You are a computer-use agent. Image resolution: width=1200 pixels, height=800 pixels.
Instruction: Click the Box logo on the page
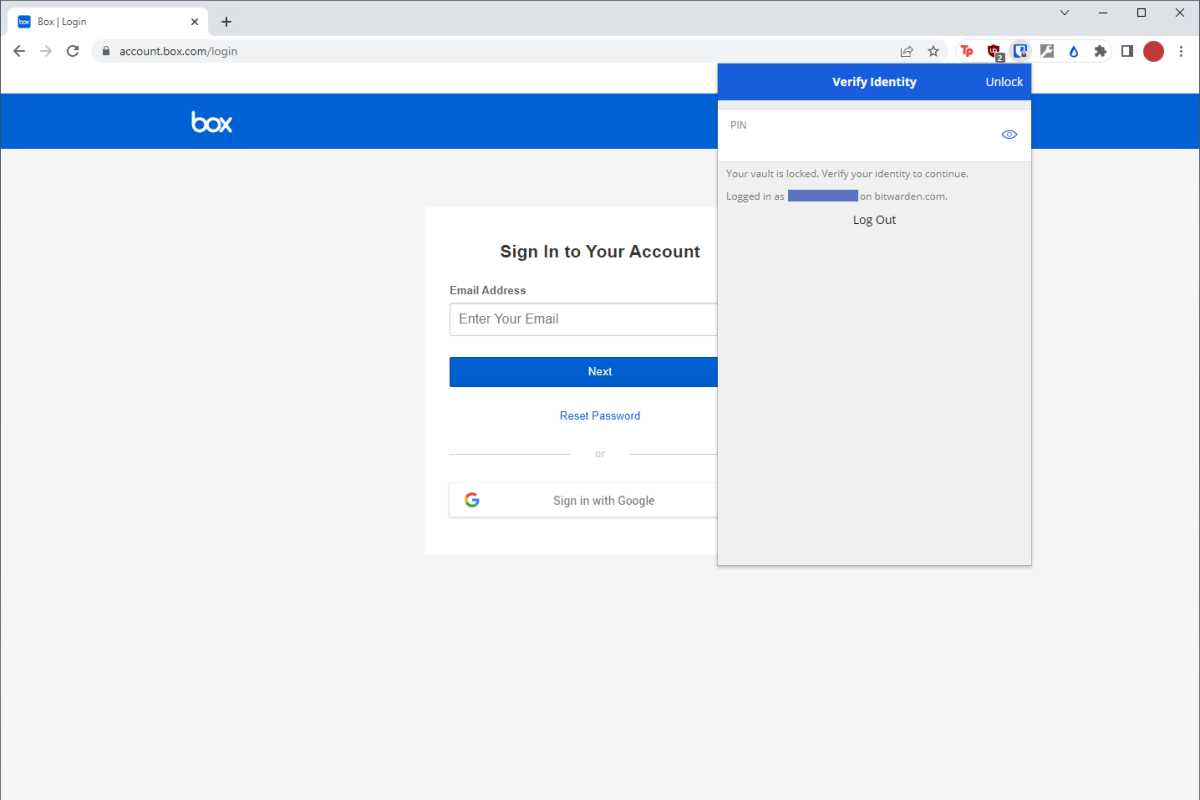click(211, 120)
